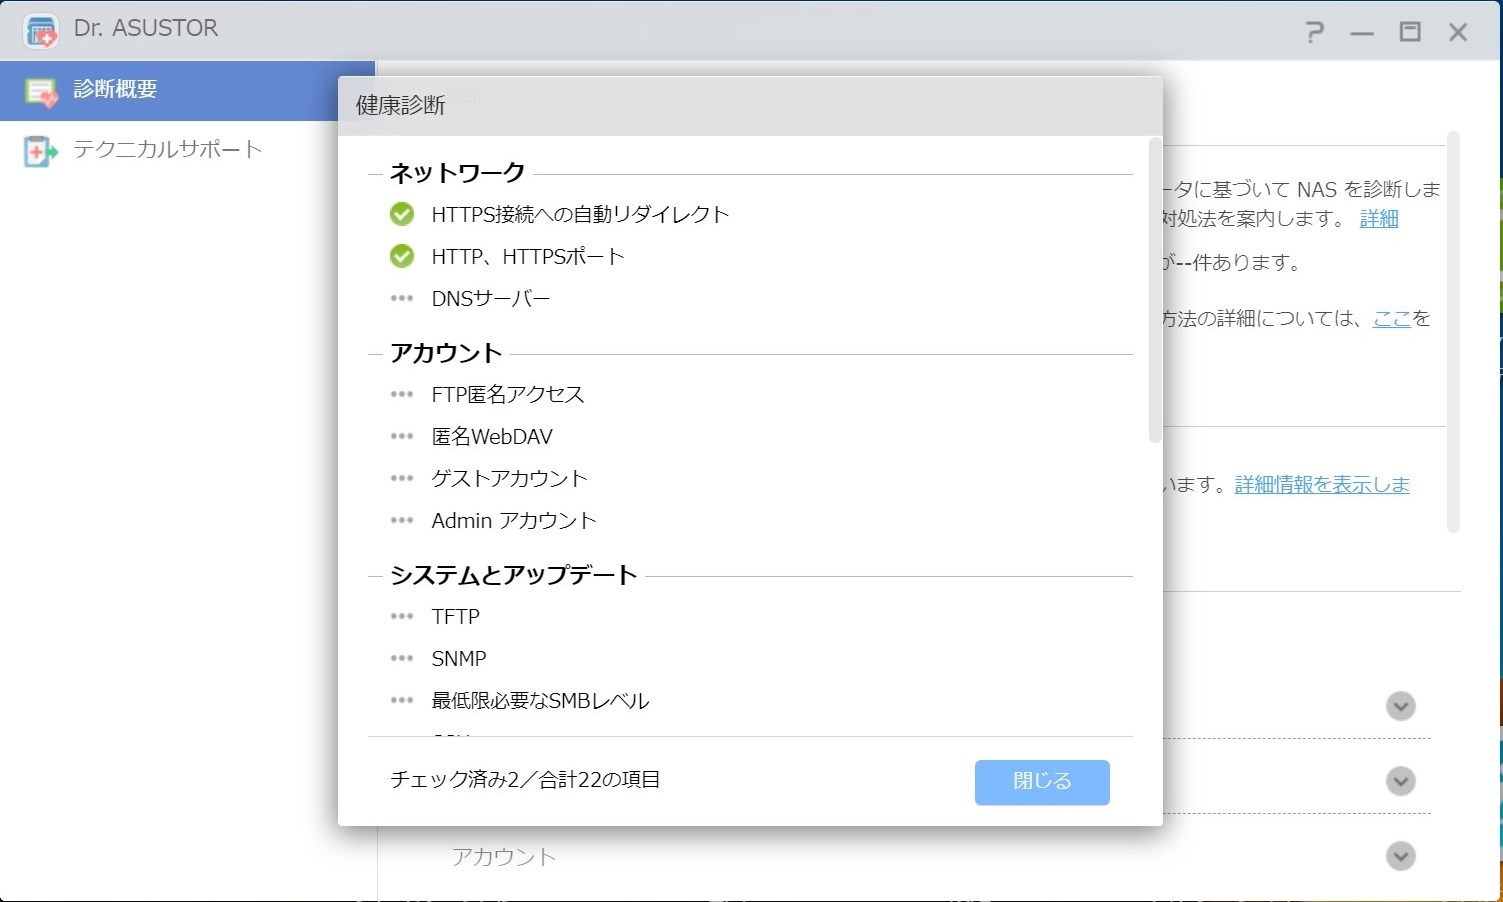1503x902 pixels.
Task: Click pending dots icon beside SNMP
Action: tap(402, 658)
